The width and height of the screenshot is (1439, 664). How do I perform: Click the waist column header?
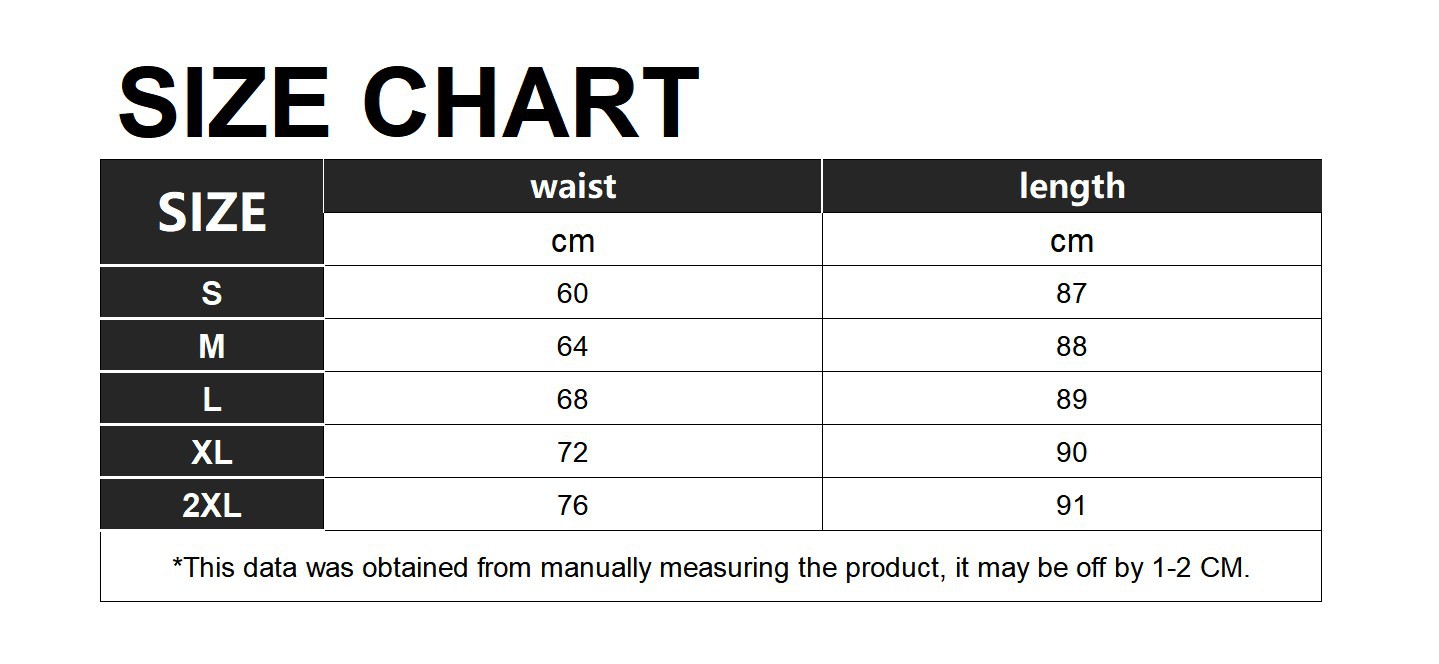point(573,186)
